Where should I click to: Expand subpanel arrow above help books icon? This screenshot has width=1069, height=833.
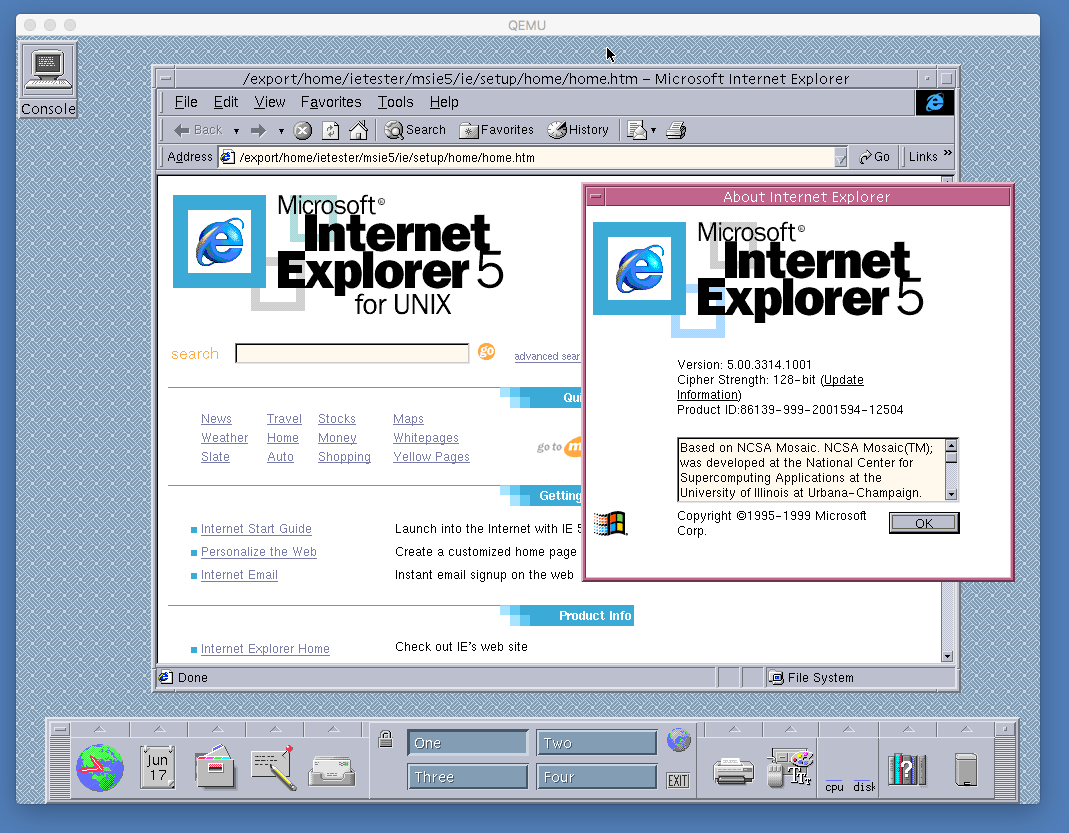coord(908,729)
